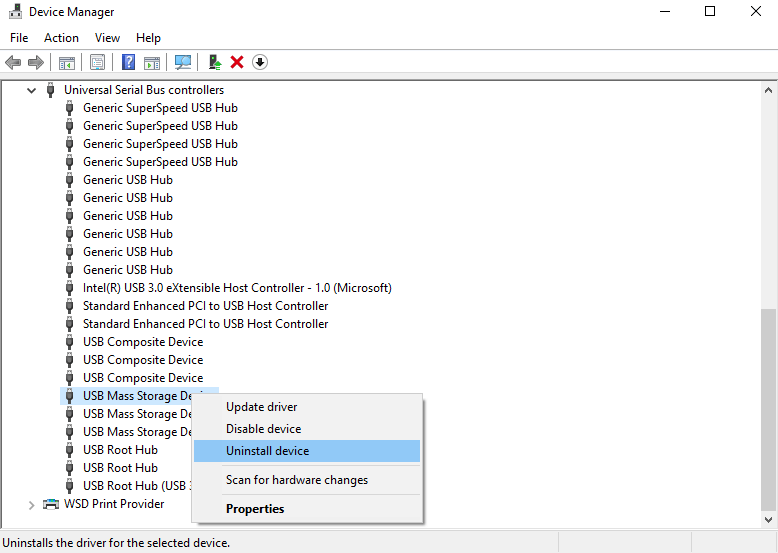Viewport: 778px width, 553px height.
Task: Select Intel(R) USB 3.0 eXtensible Host Controller row
Action: [x=237, y=288]
